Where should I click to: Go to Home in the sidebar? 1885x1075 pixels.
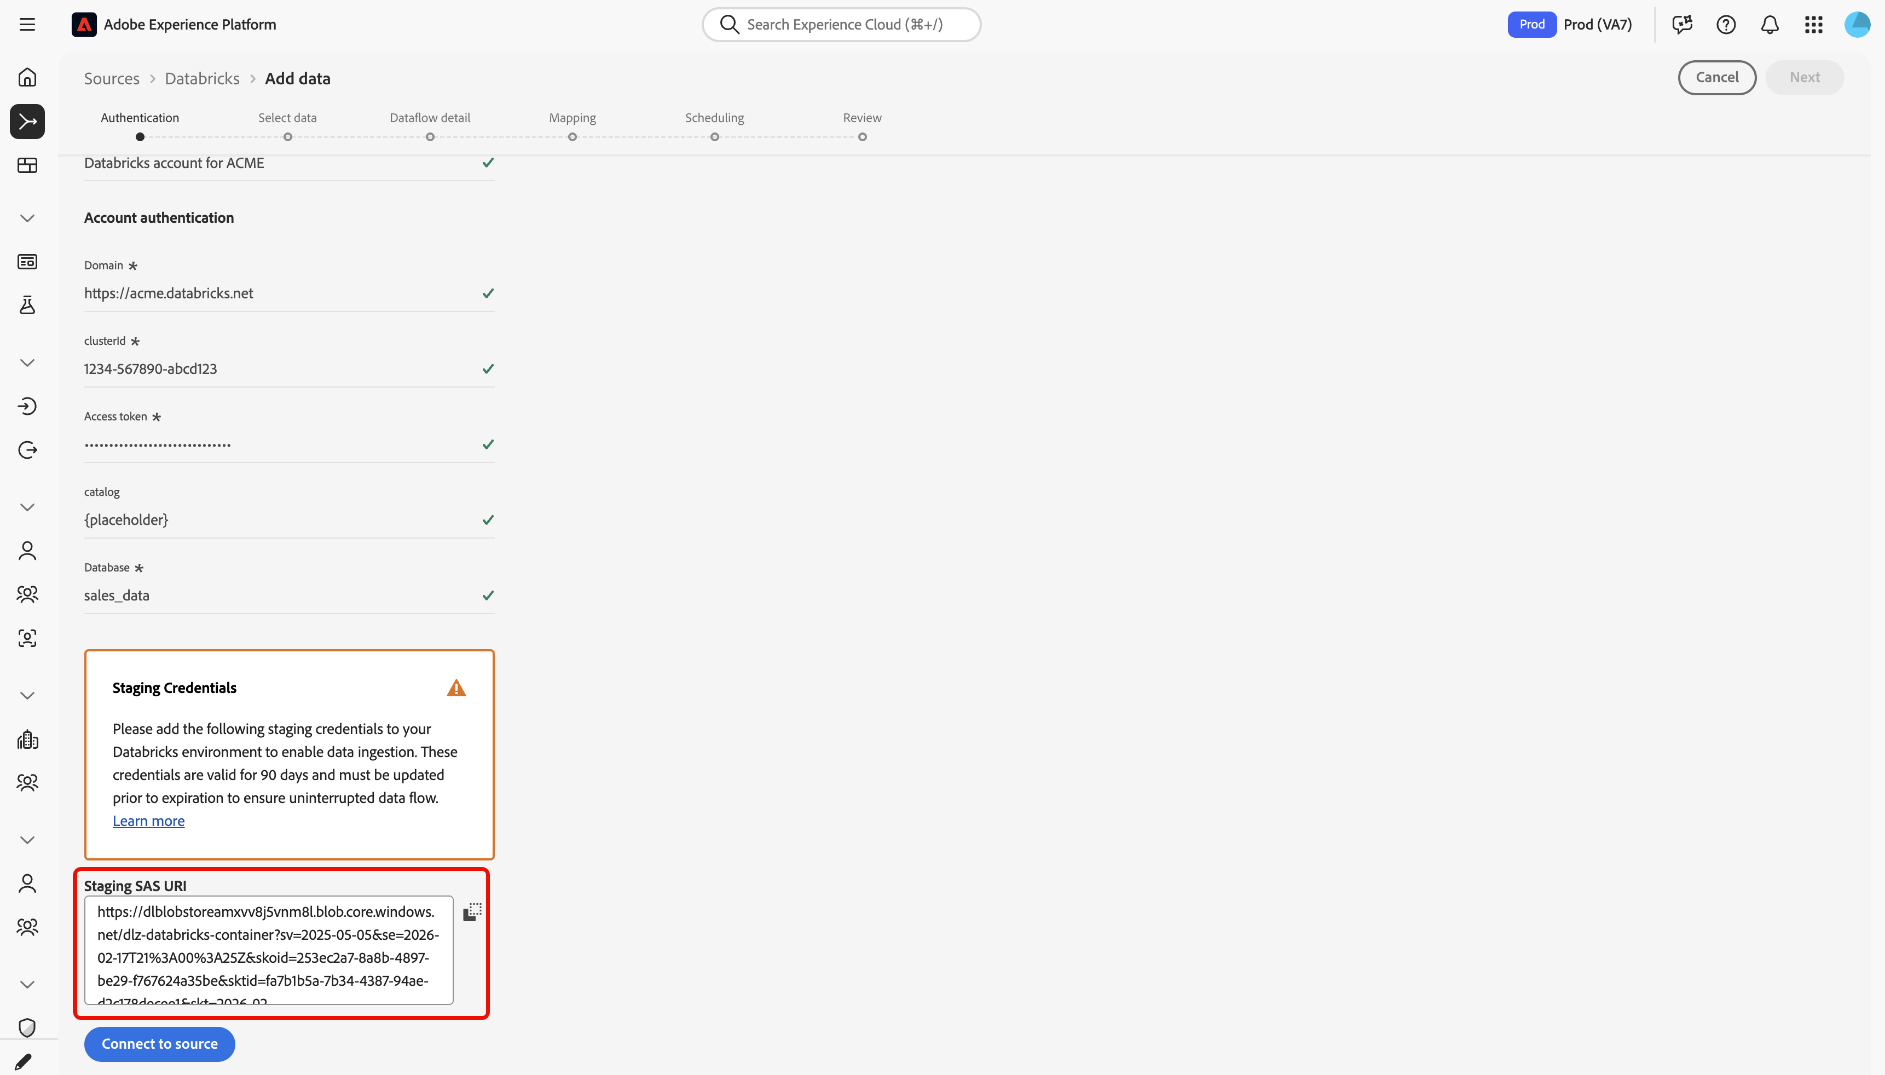click(x=27, y=77)
